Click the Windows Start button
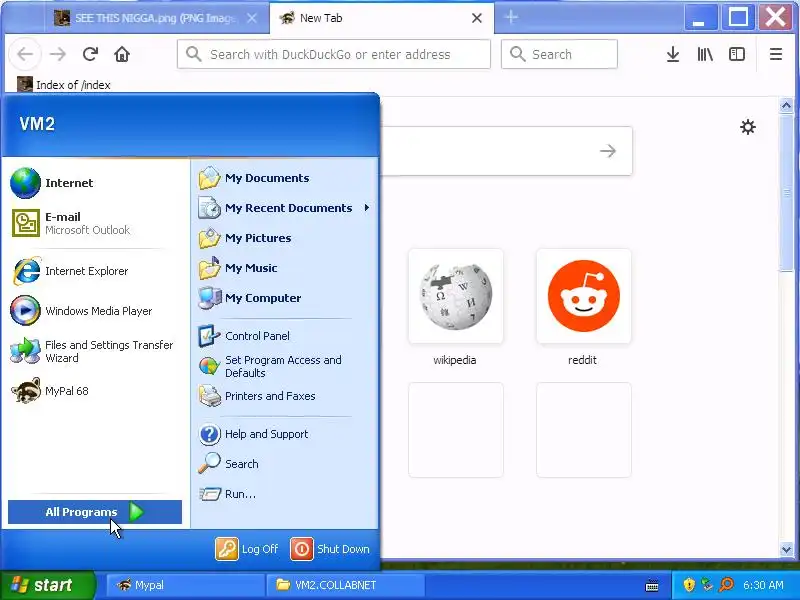800x600 pixels. click(x=47, y=585)
